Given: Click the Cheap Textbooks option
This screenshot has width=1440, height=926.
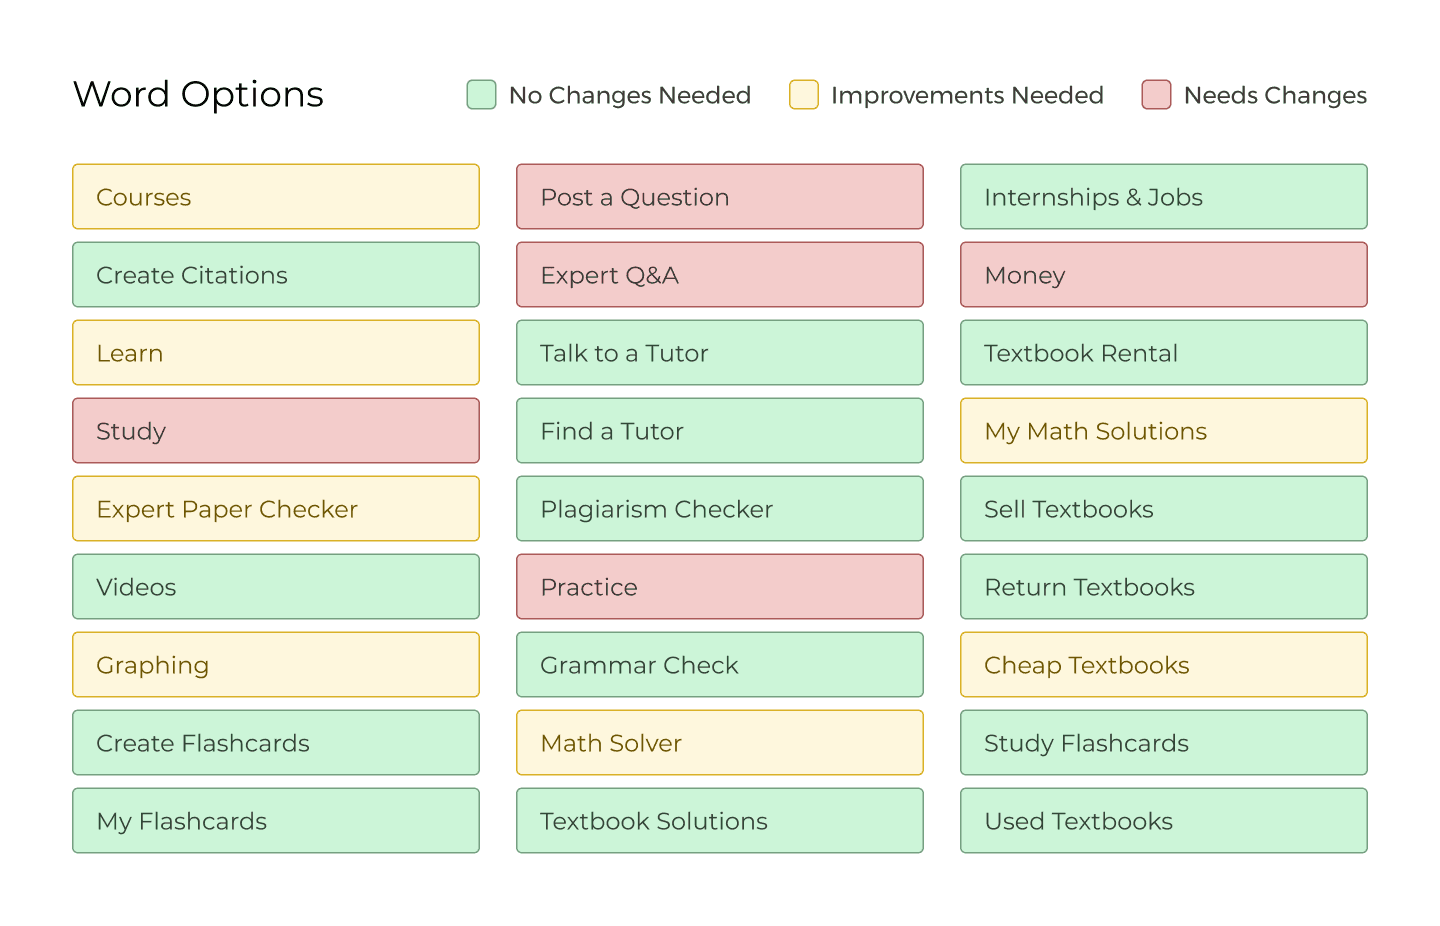Looking at the screenshot, I should (1164, 665).
